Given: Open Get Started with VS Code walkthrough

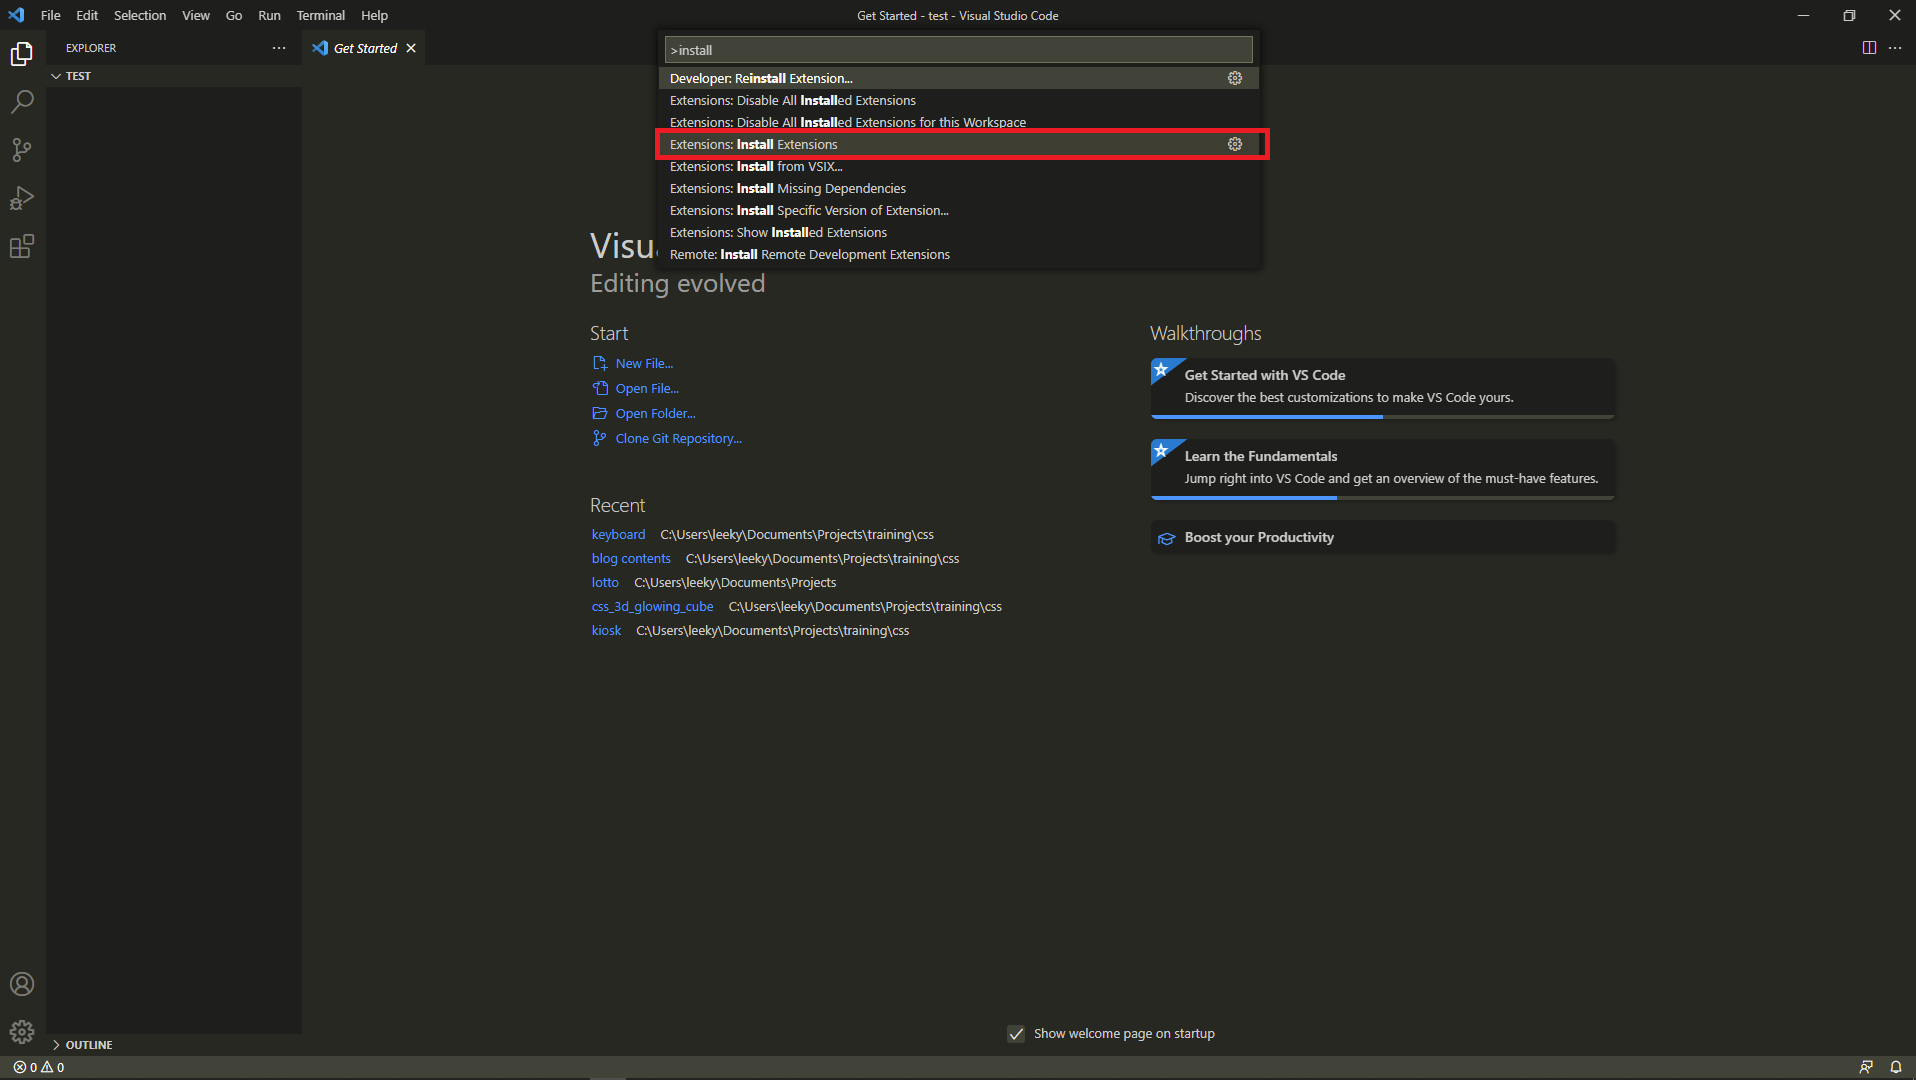Looking at the screenshot, I should pyautogui.click(x=1383, y=388).
